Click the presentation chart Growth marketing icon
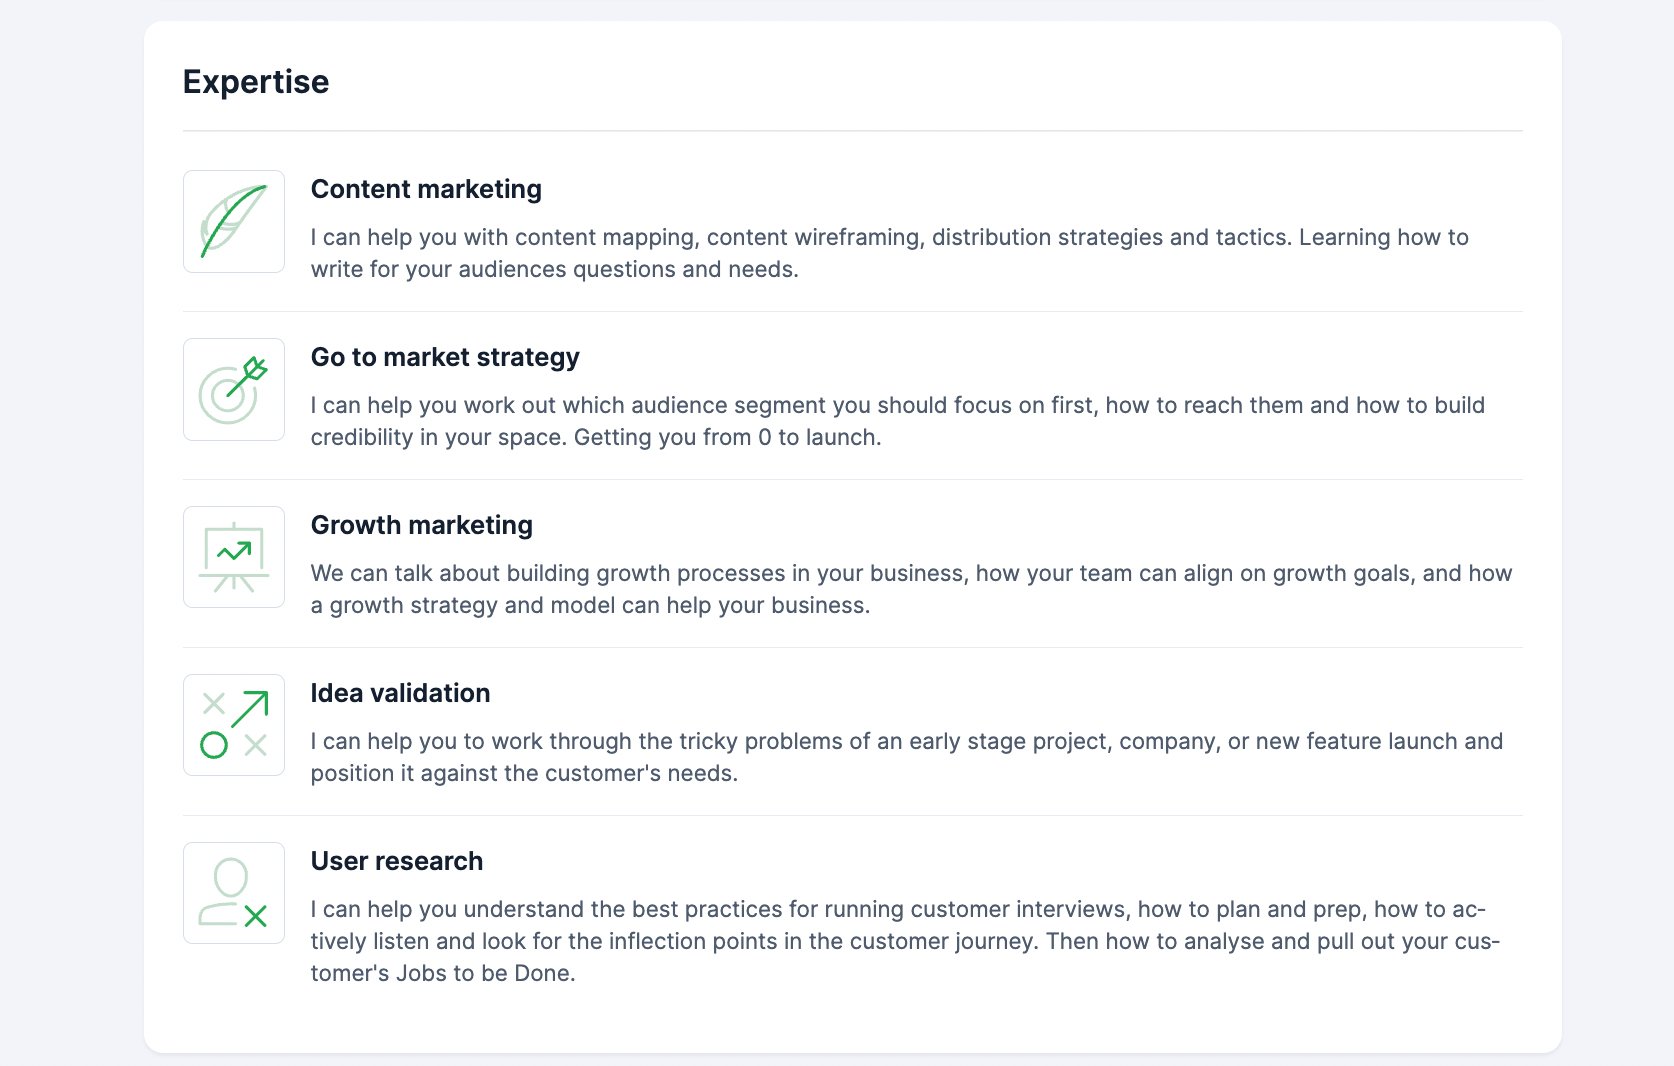1674x1066 pixels. [x=234, y=557]
